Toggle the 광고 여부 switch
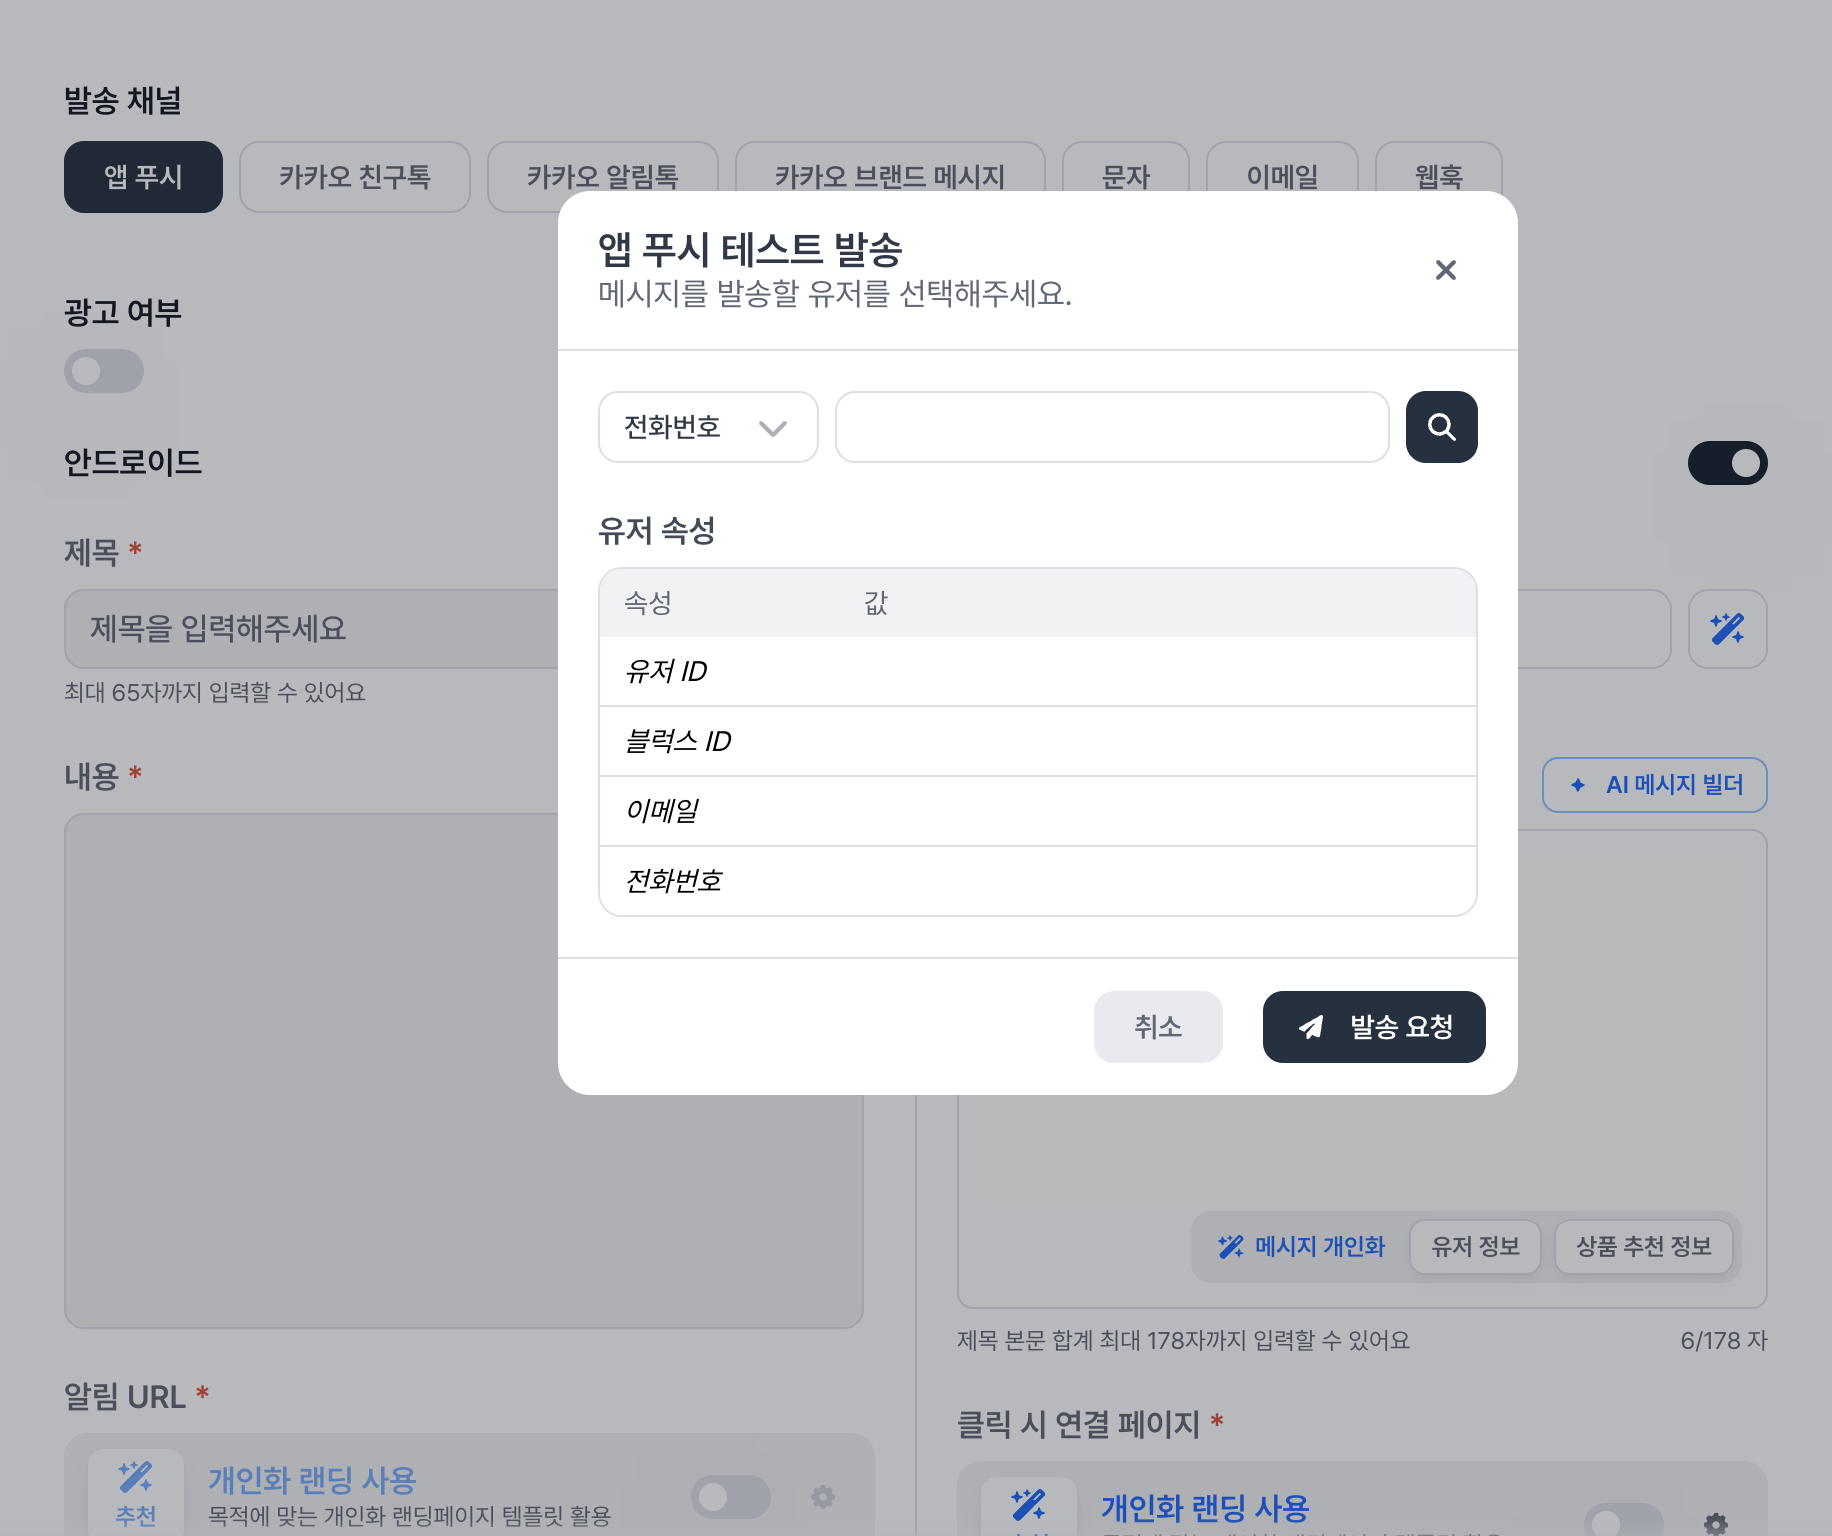The width and height of the screenshot is (1832, 1536). [x=104, y=371]
